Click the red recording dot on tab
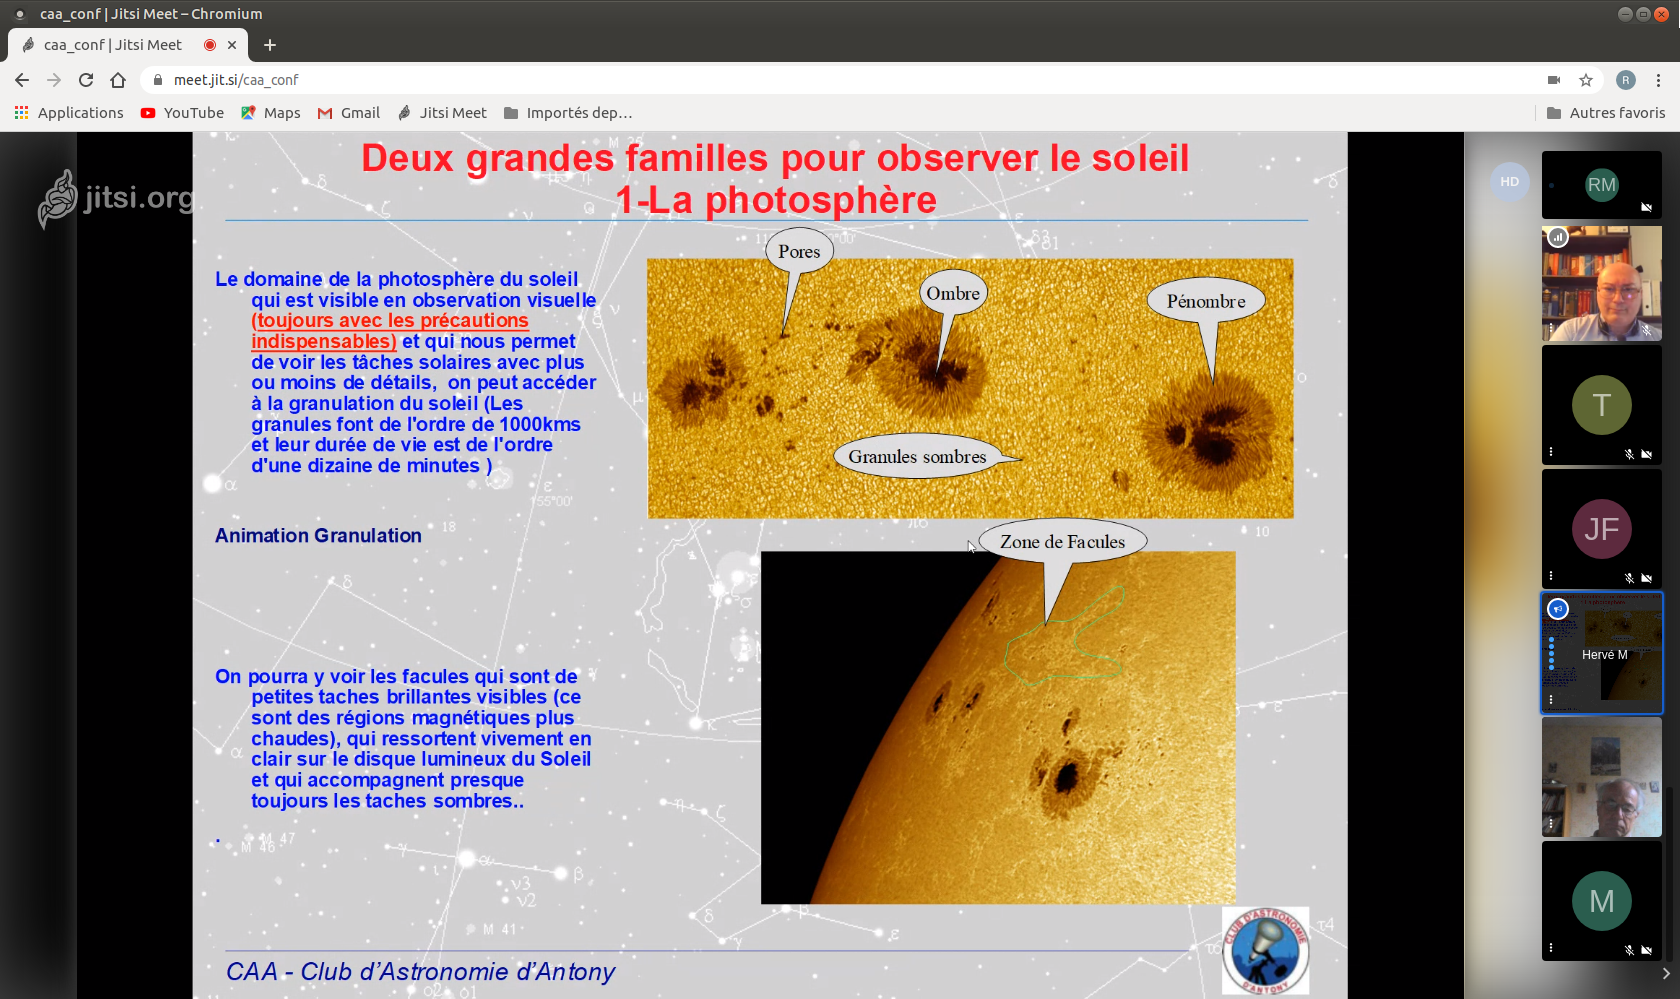The height and width of the screenshot is (999, 1680). point(210,45)
